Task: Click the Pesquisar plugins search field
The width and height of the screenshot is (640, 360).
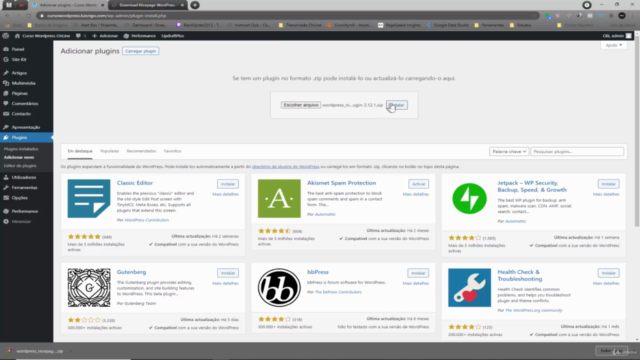Action: tap(577, 151)
